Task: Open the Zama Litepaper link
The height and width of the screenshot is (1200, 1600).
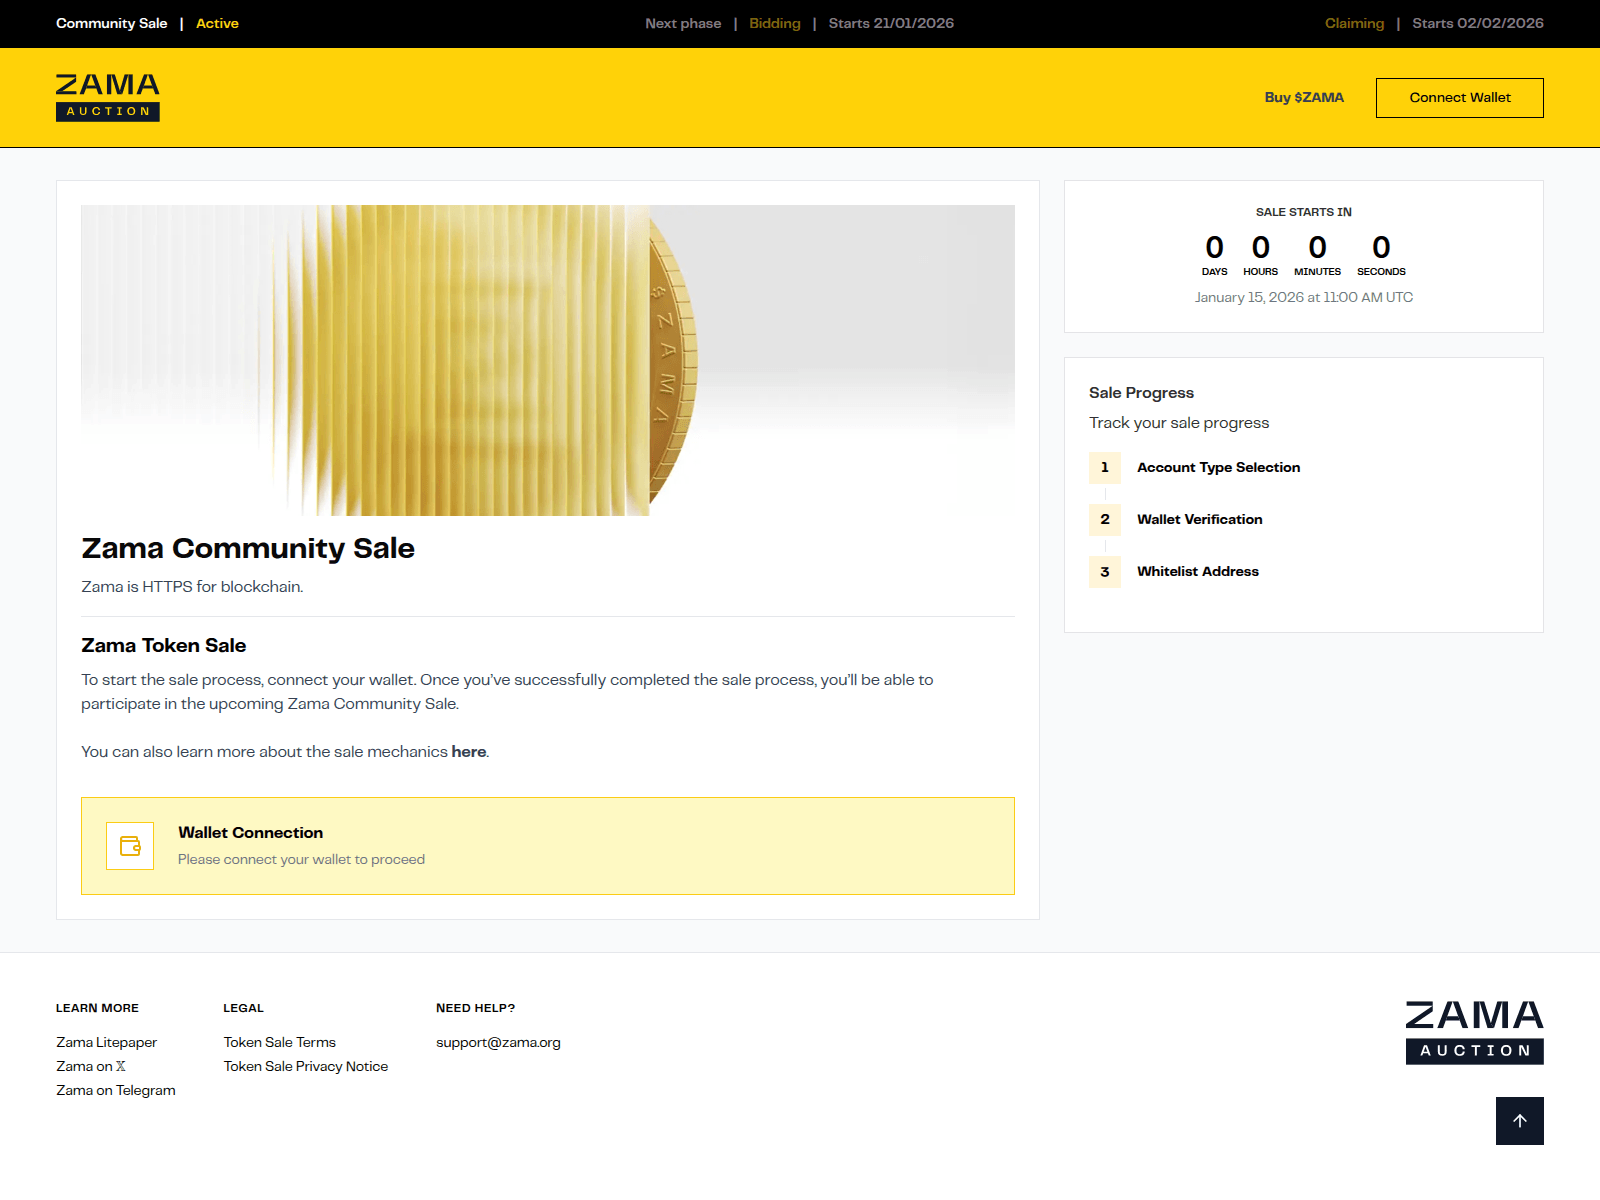Action: coord(107,1042)
